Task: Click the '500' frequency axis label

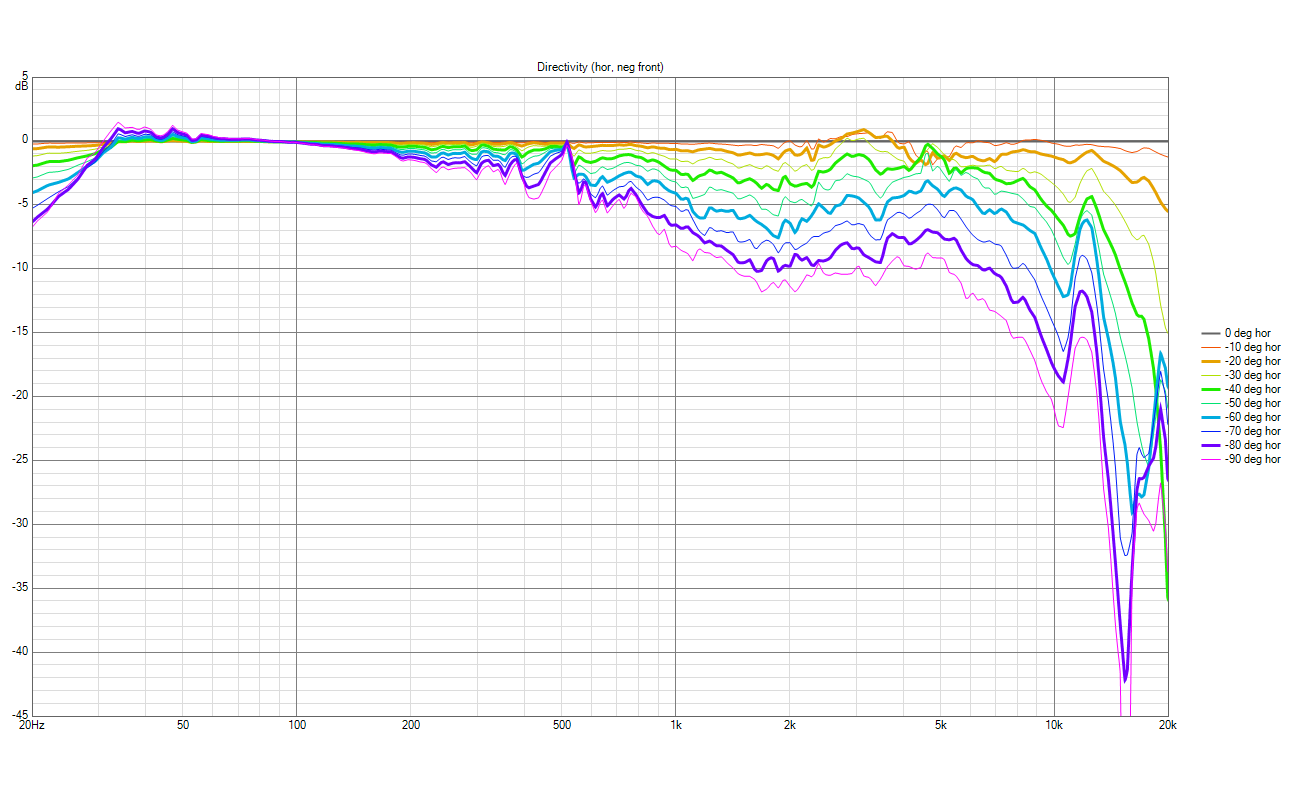Action: [561, 724]
